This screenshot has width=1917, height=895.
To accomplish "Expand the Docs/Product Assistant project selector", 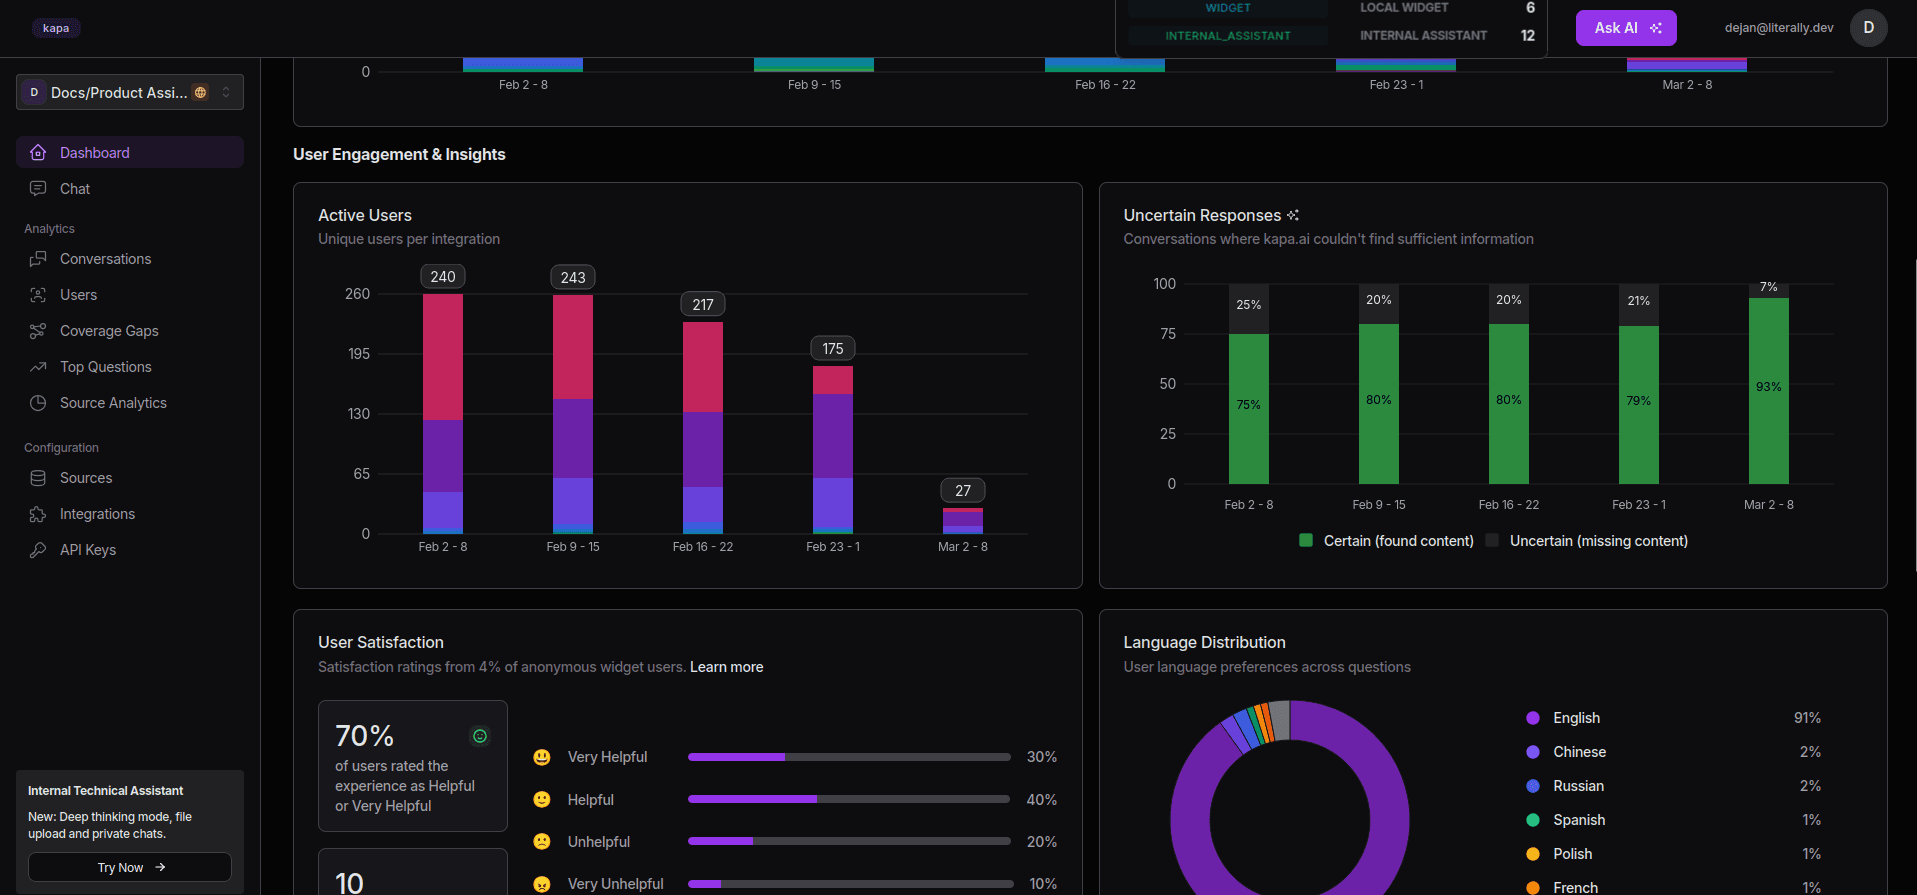I will [x=130, y=92].
